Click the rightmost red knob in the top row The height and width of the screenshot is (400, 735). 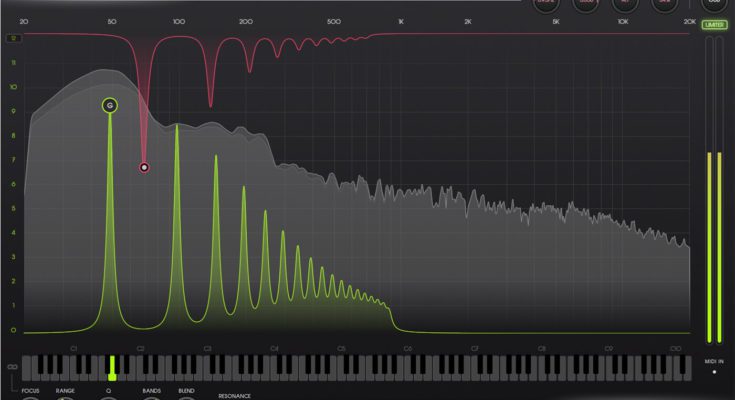(x=662, y=3)
